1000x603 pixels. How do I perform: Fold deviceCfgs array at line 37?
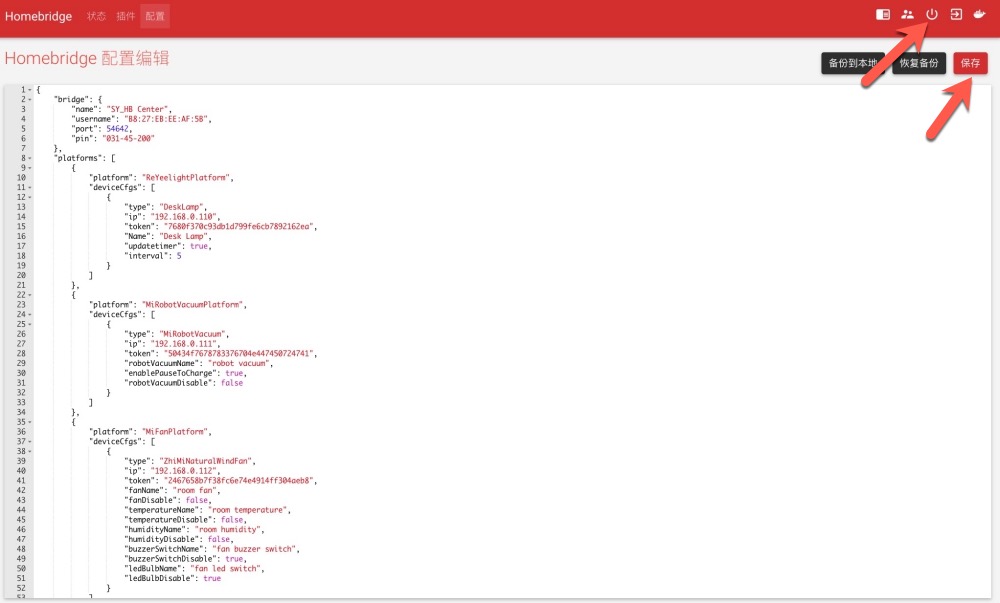30,441
